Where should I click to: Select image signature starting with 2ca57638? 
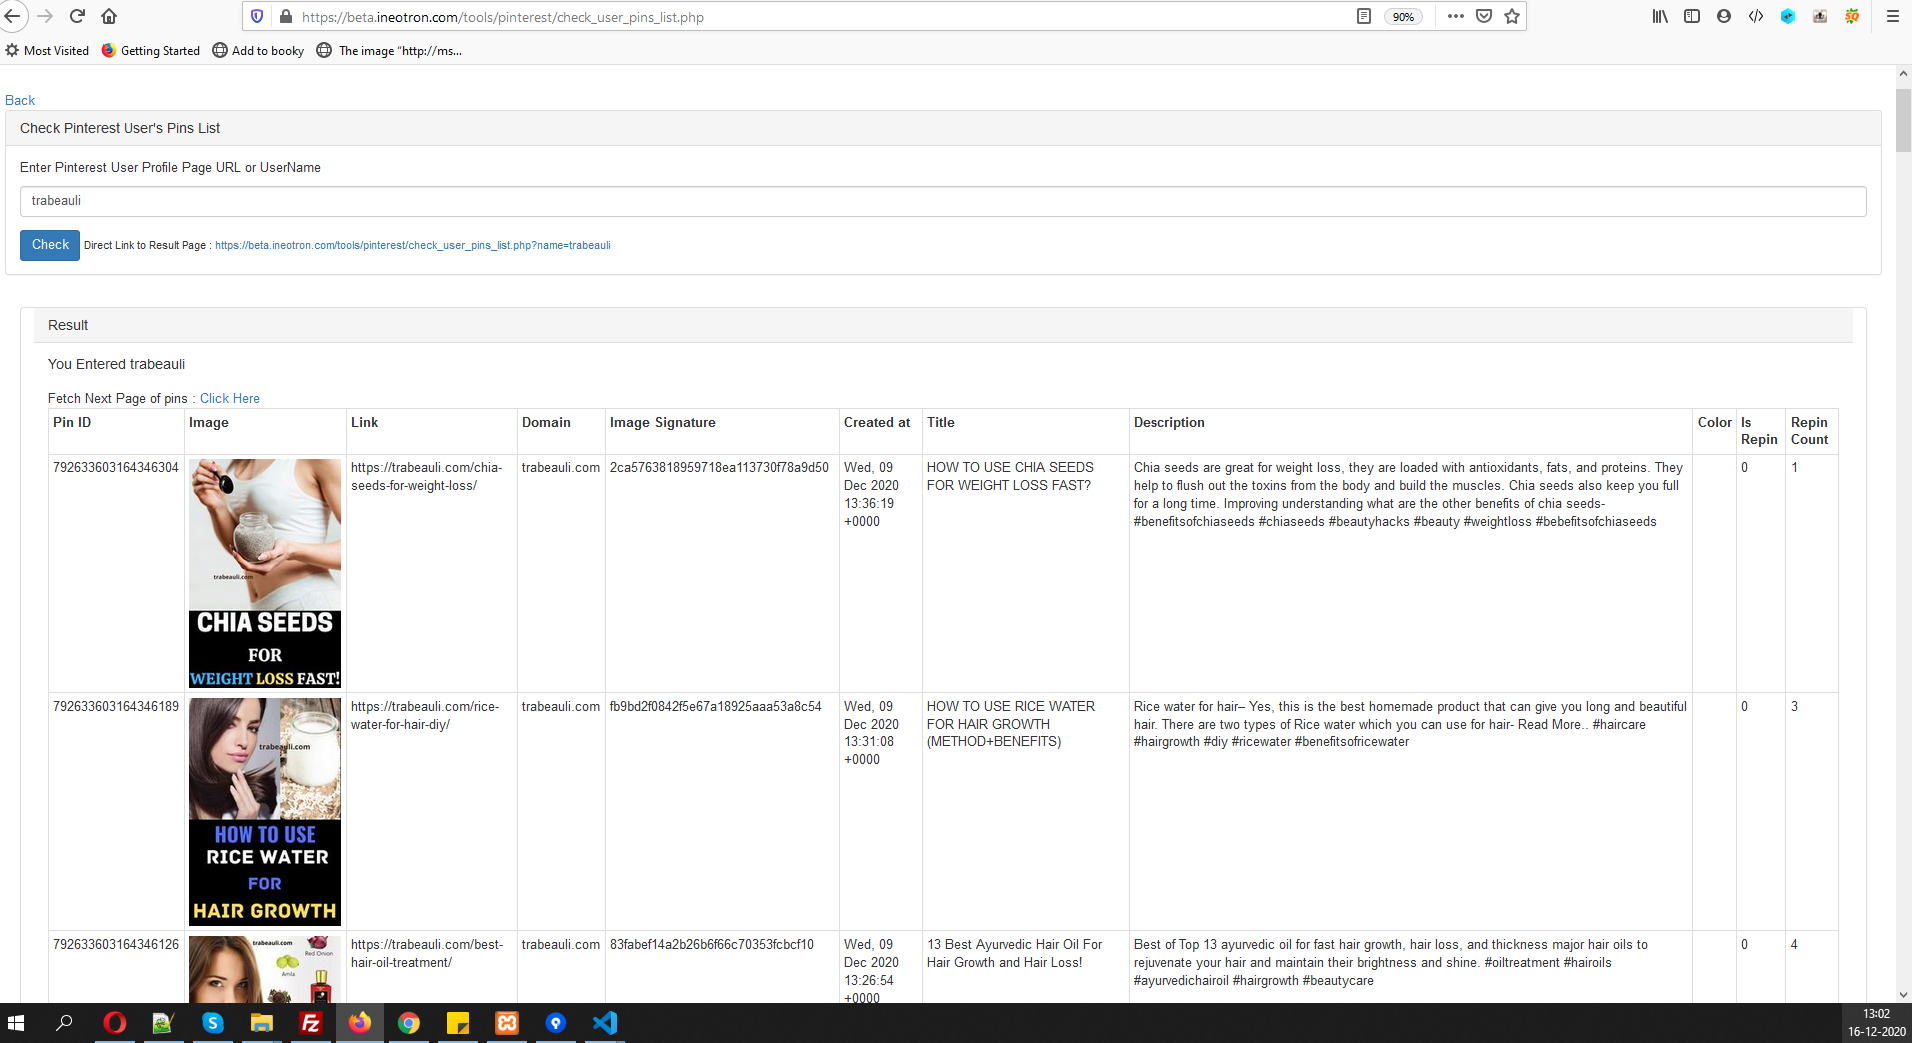point(719,467)
